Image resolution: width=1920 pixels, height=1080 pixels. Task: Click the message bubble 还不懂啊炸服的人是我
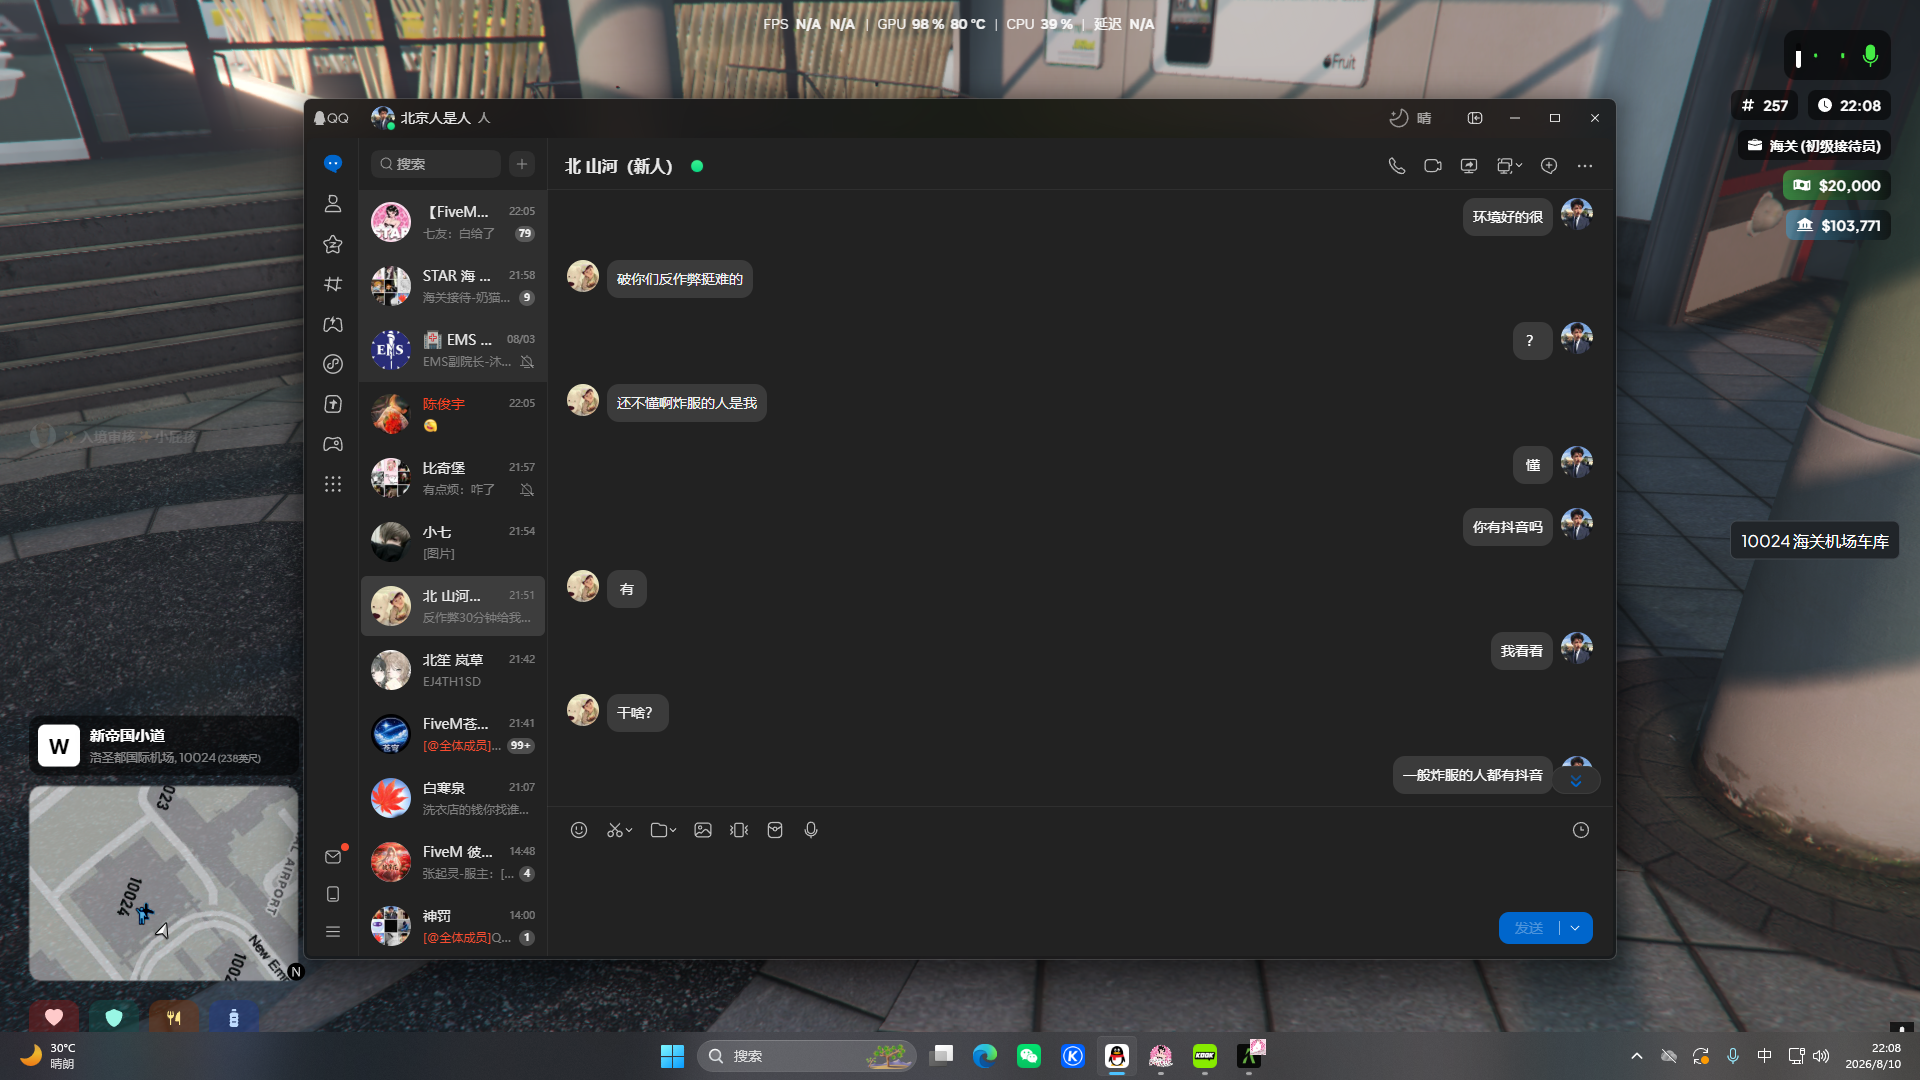(x=687, y=403)
